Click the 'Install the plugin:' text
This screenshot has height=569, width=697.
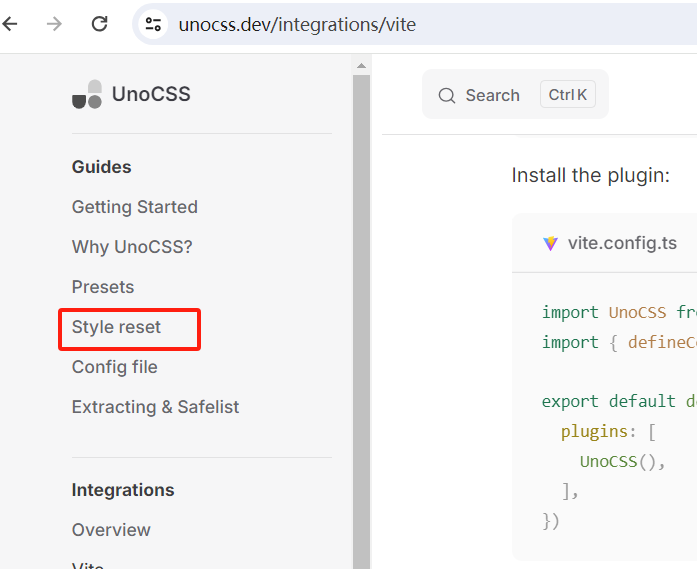tap(591, 175)
